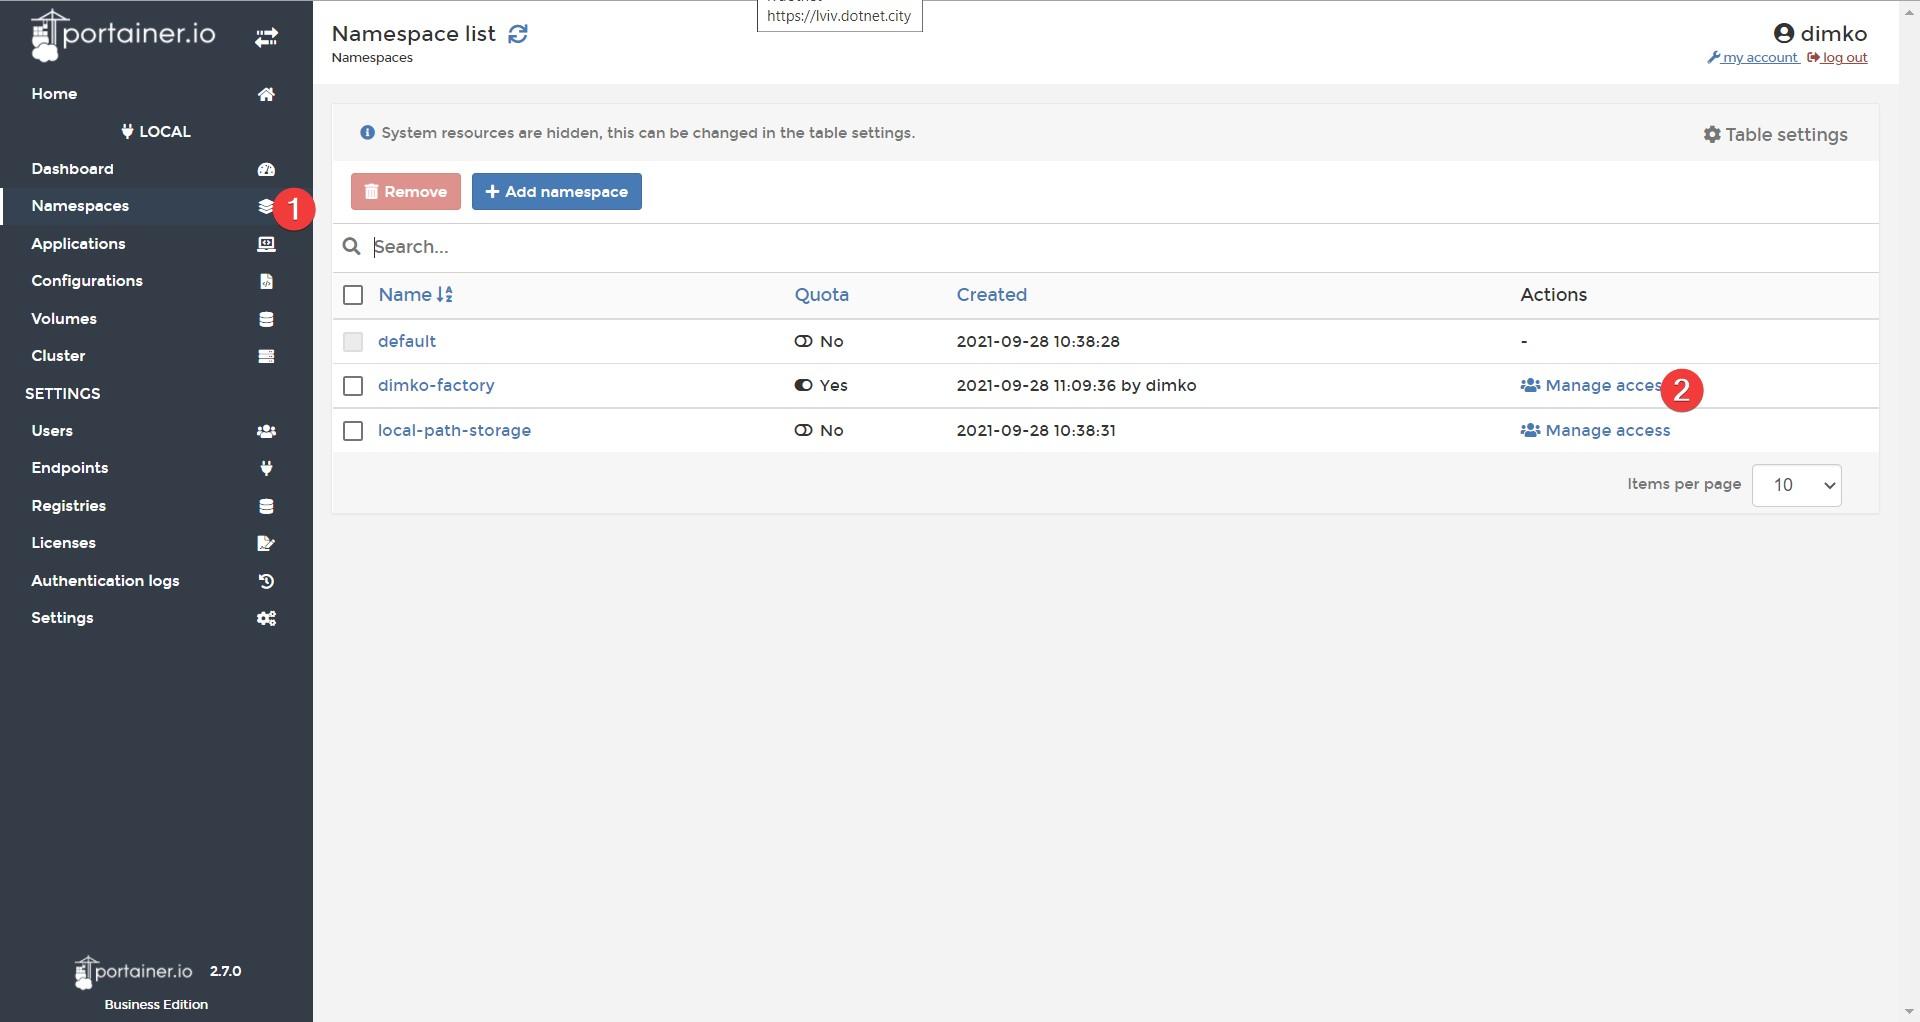
Task: Open Registries from the sidebar menu
Action: click(x=68, y=506)
